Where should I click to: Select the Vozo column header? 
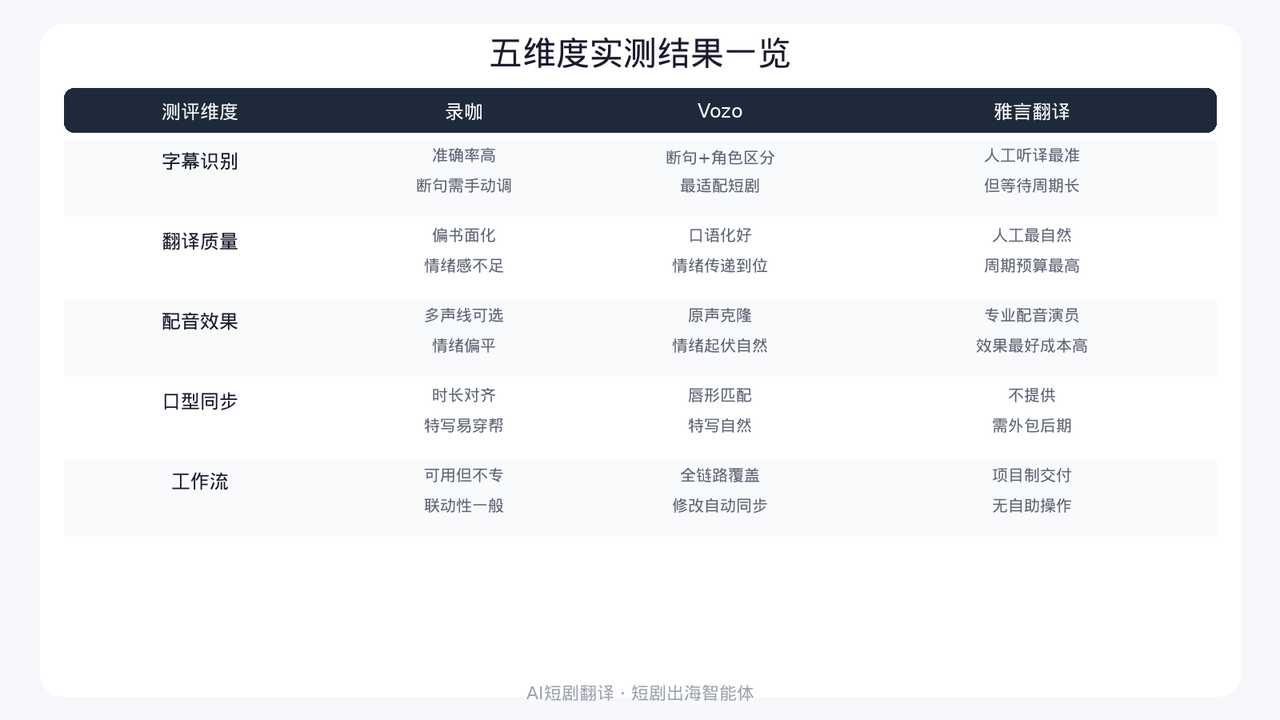pos(720,111)
